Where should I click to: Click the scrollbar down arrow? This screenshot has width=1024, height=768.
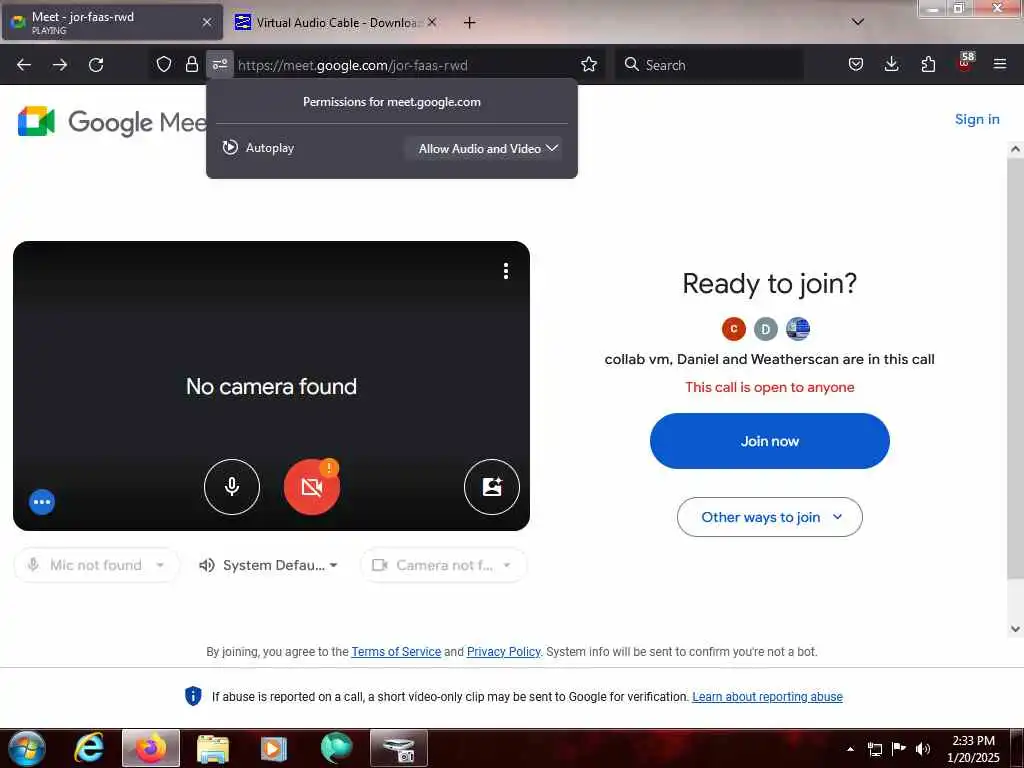click(x=1016, y=629)
